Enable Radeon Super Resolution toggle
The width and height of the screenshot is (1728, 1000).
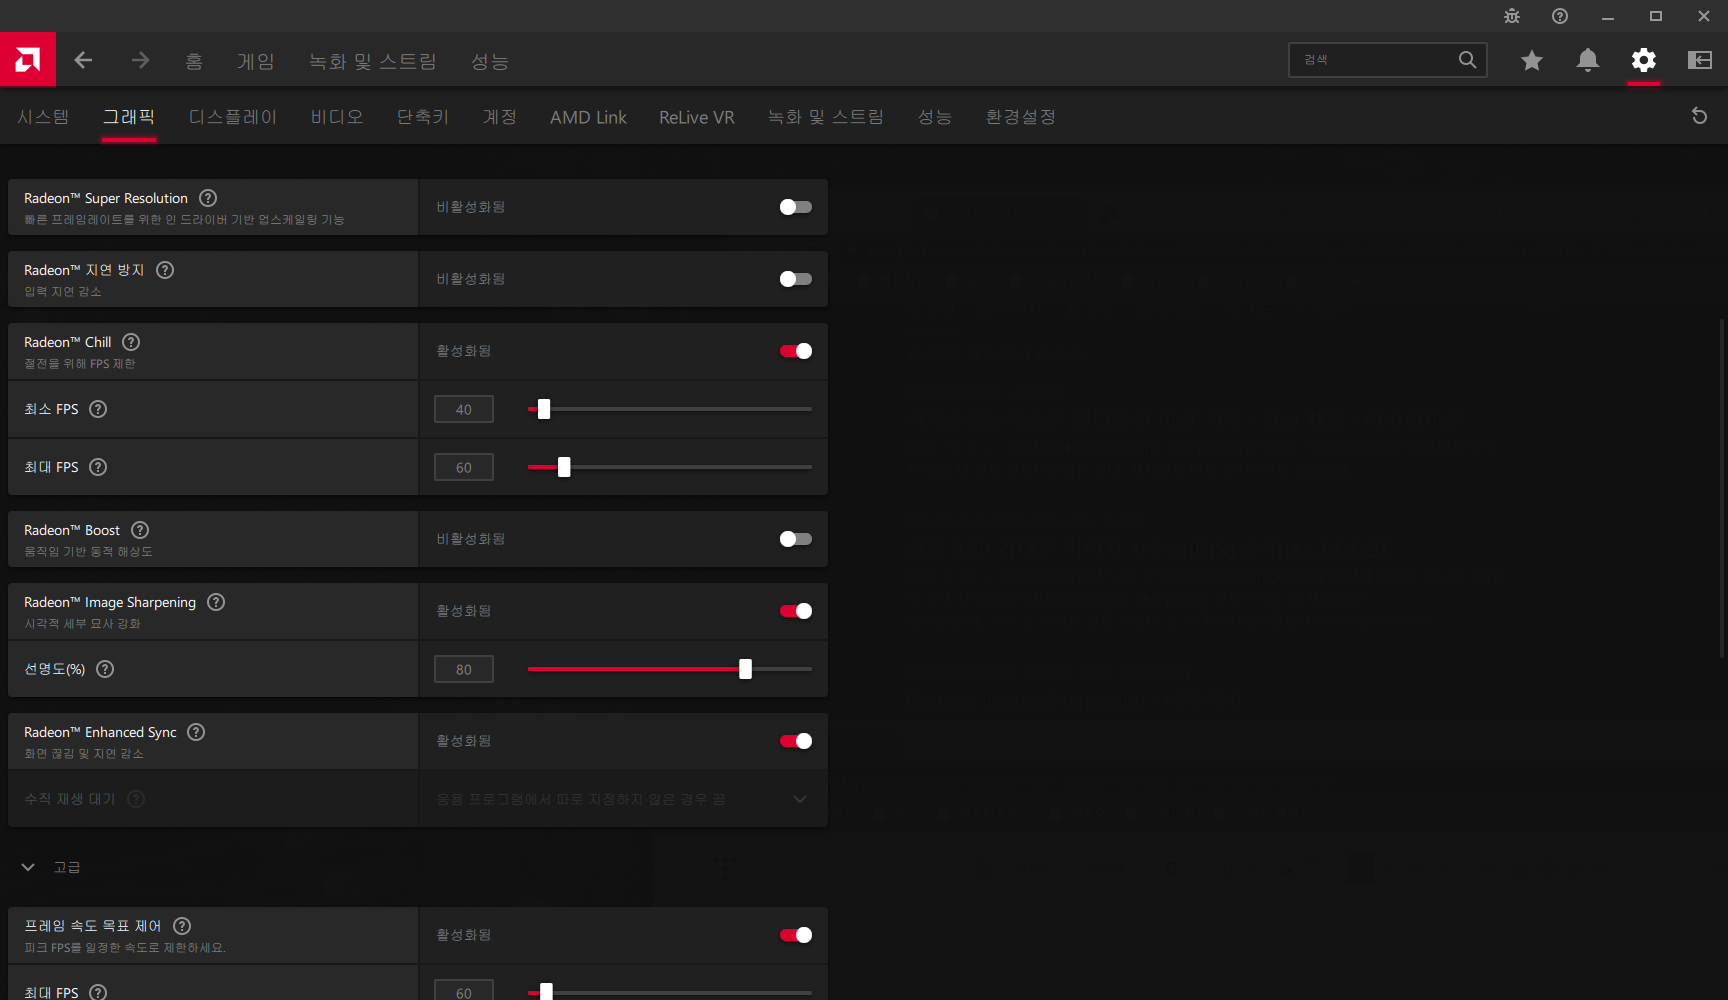(796, 207)
